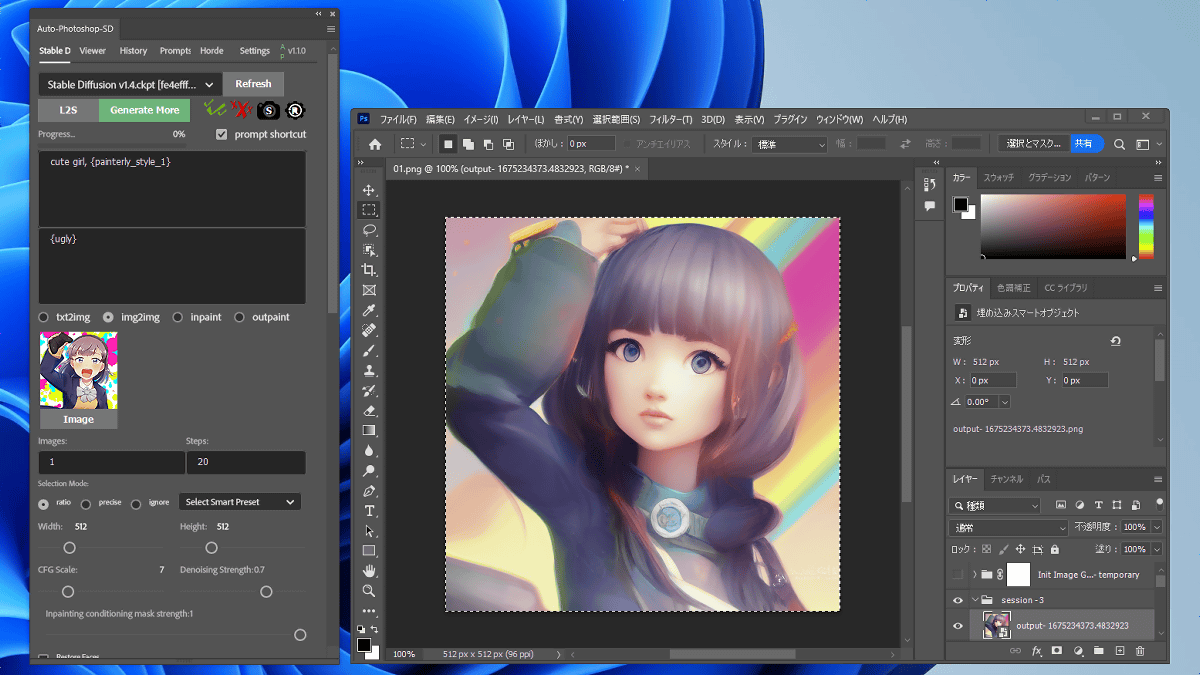
Task: Open the layer blend mode 通常 dropdown
Action: [1009, 527]
